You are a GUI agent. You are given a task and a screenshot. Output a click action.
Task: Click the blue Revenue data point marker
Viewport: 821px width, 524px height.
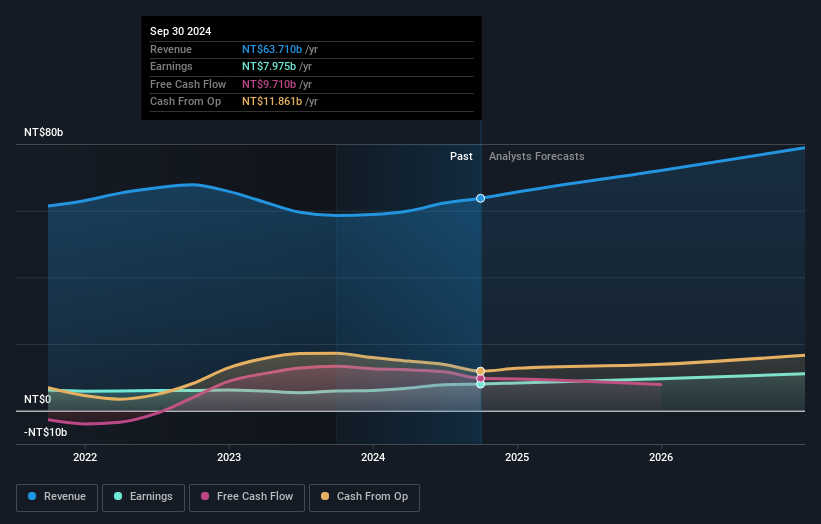(480, 198)
